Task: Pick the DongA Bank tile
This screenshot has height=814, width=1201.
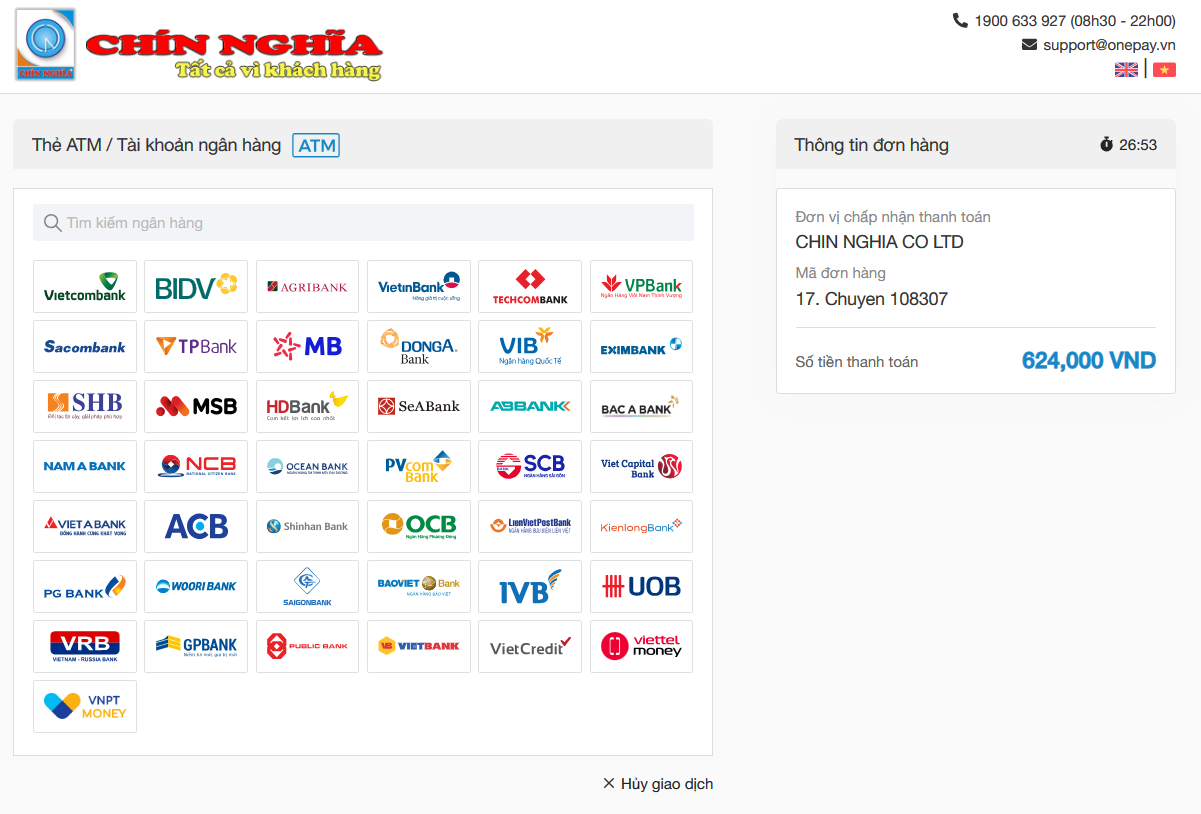Action: point(419,347)
